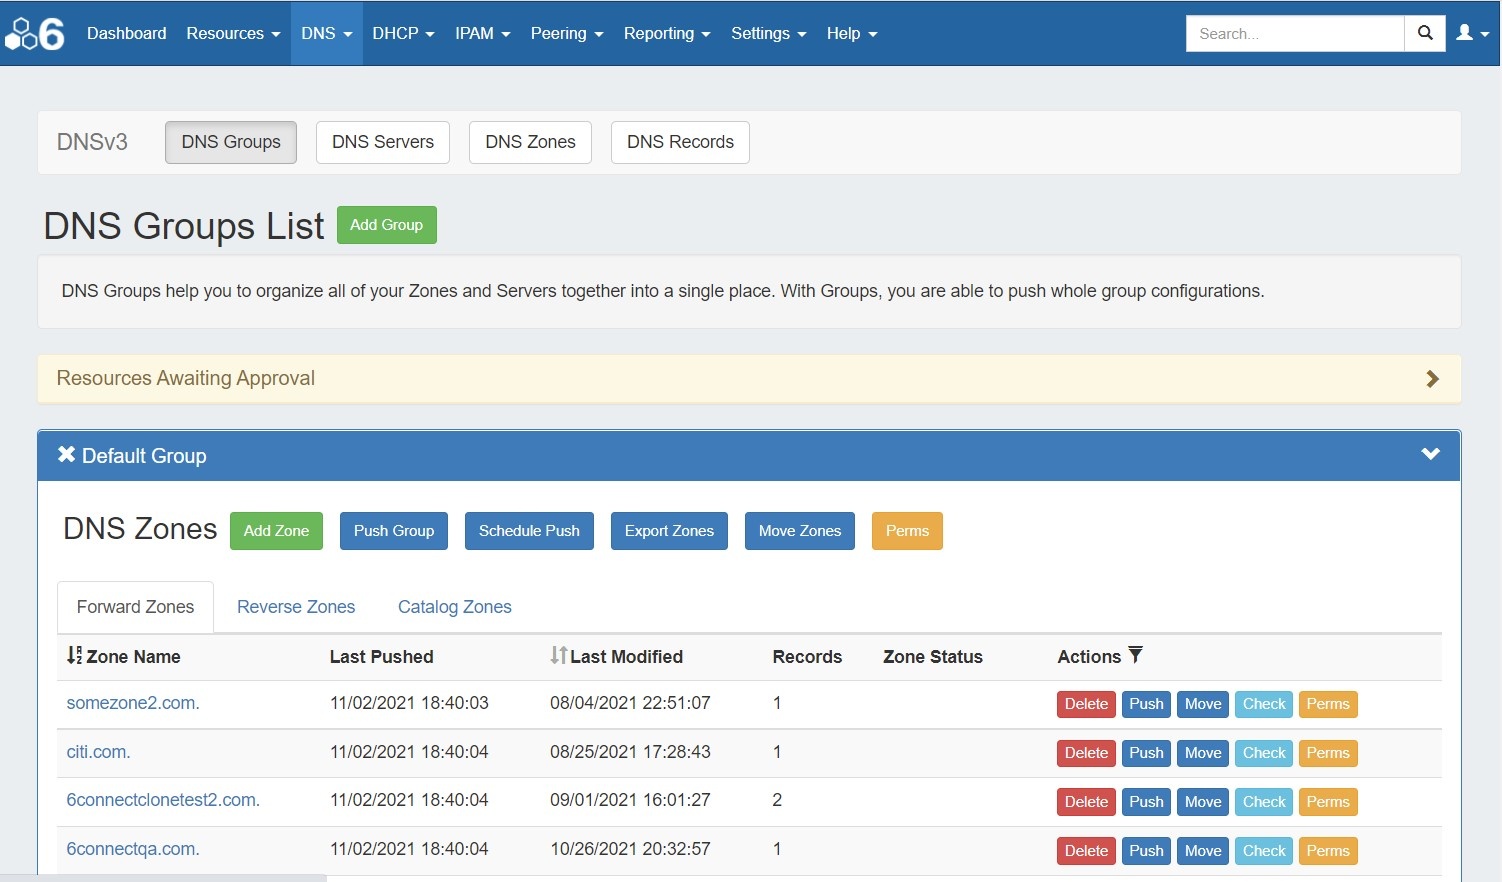This screenshot has width=1502, height=882.
Task: Click Schedule Push button
Action: point(529,531)
